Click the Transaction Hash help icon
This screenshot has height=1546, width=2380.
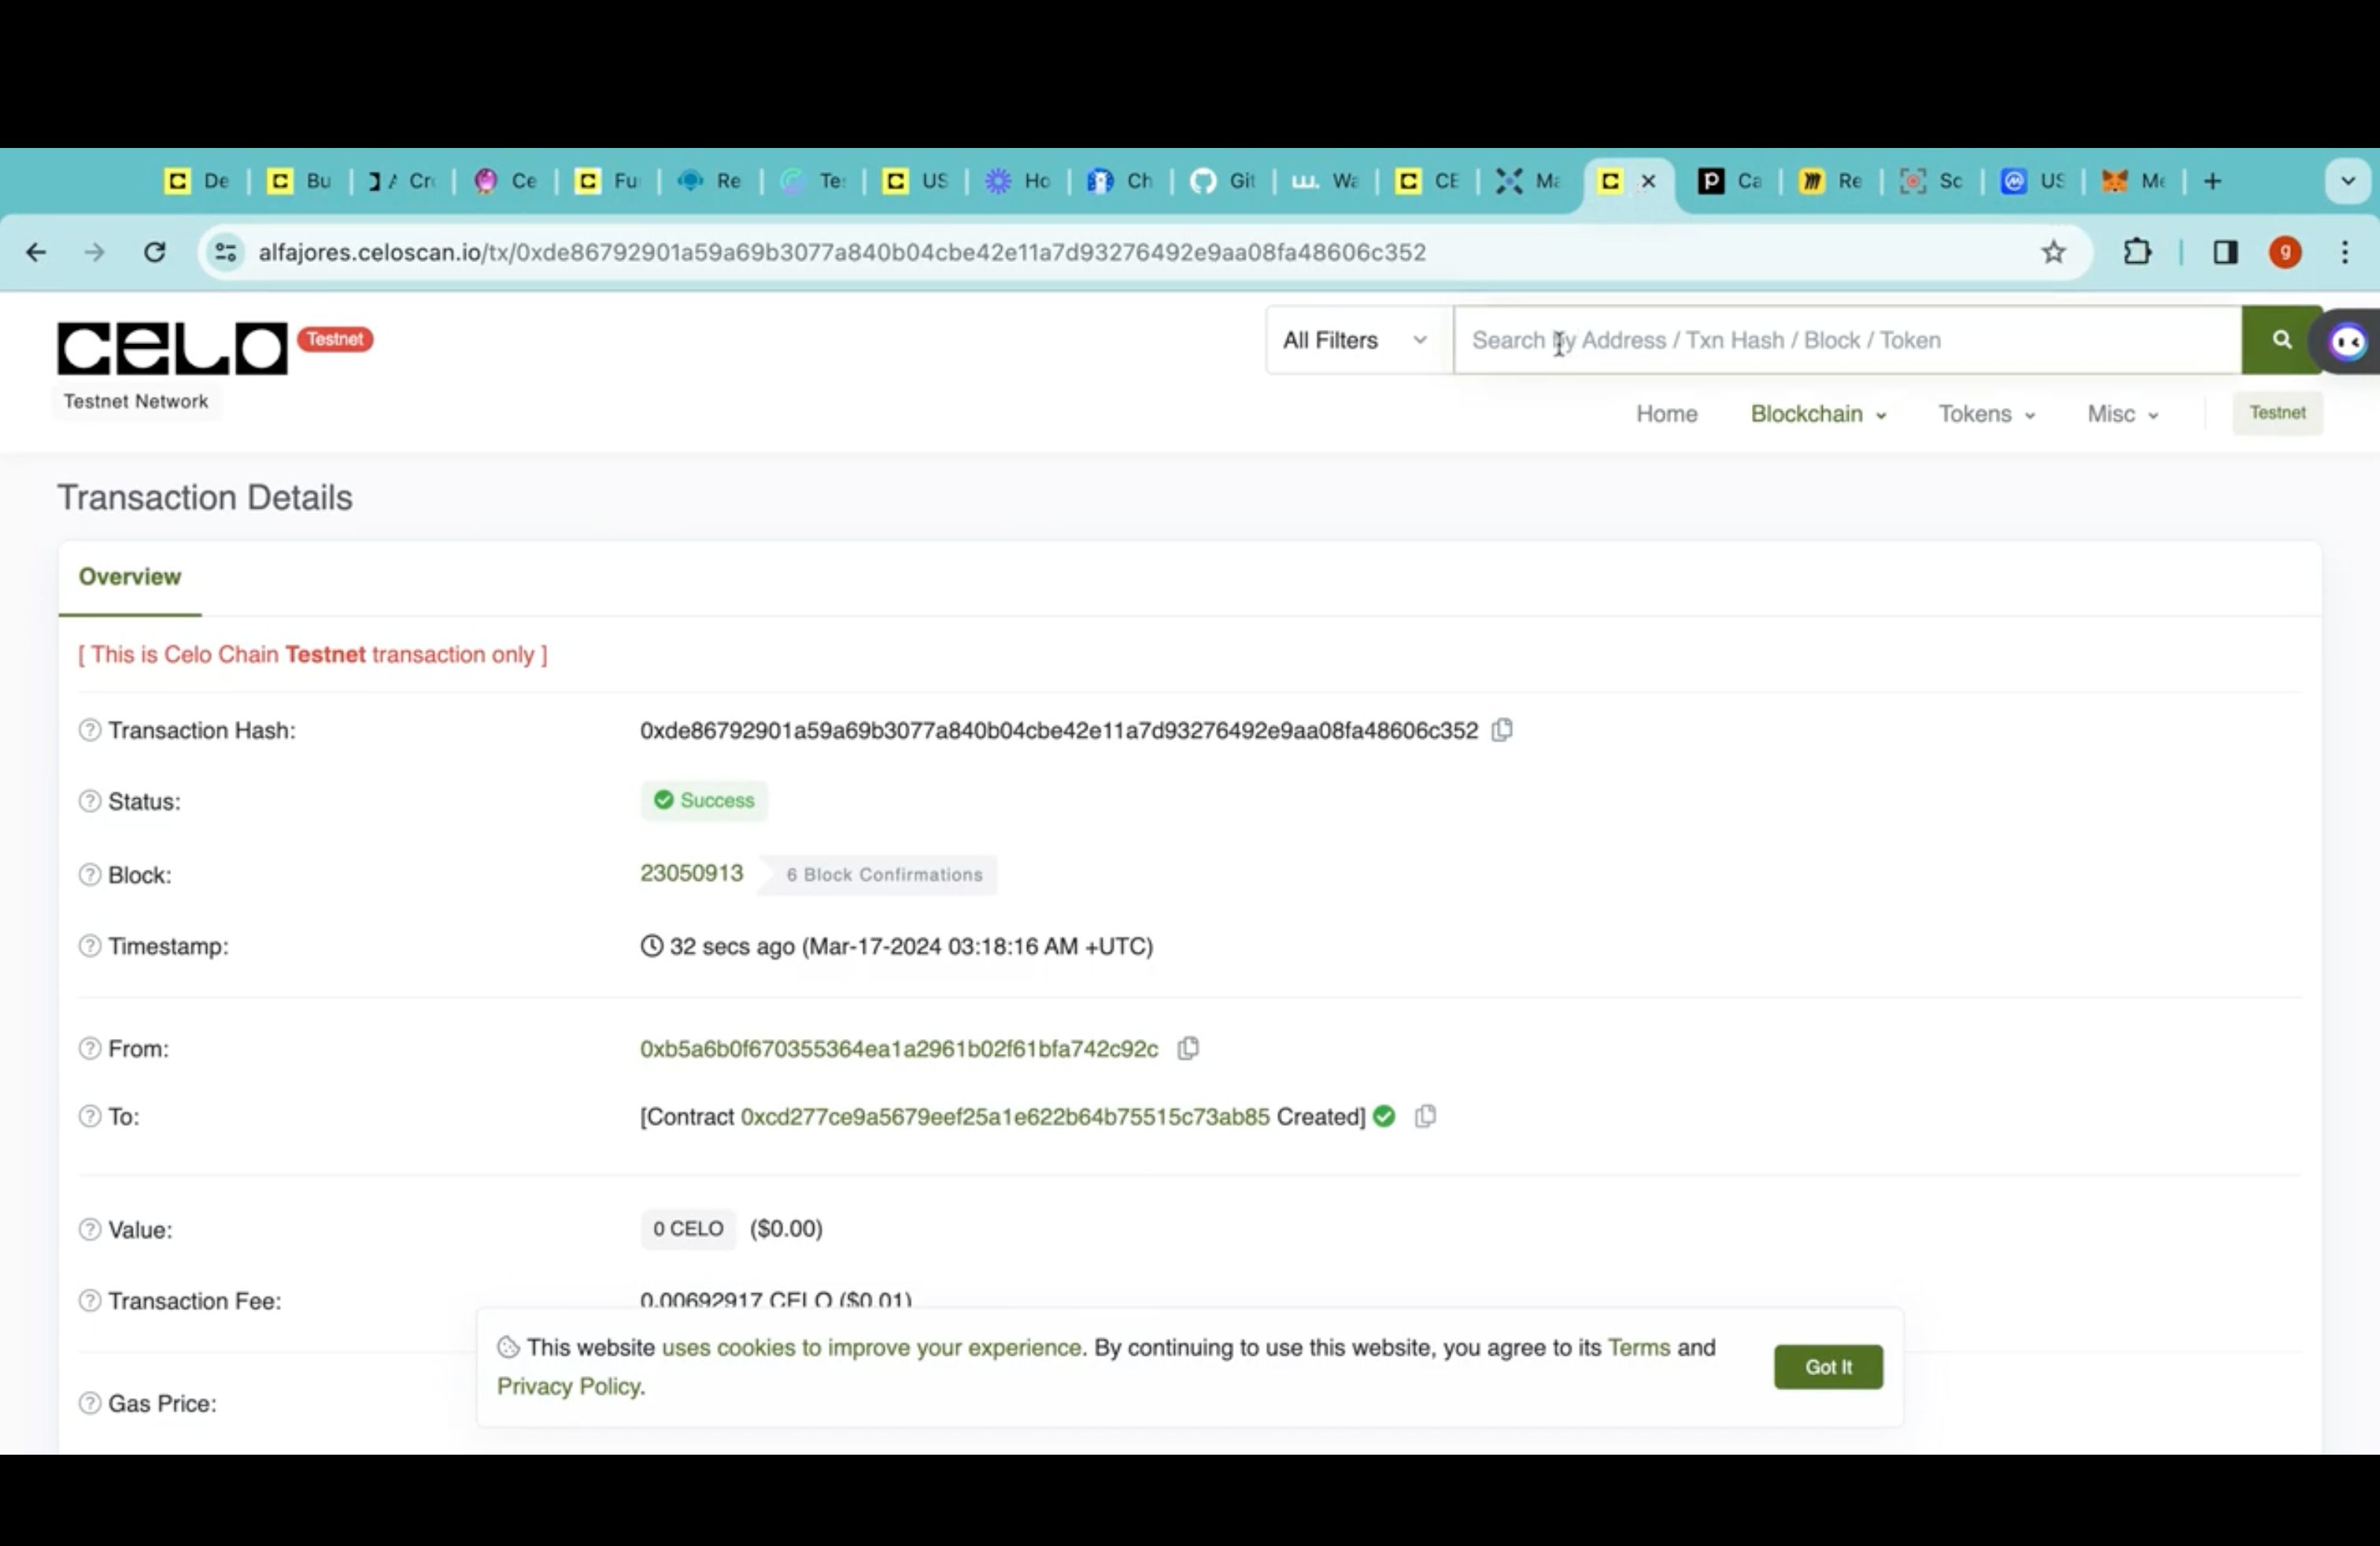coord(90,730)
